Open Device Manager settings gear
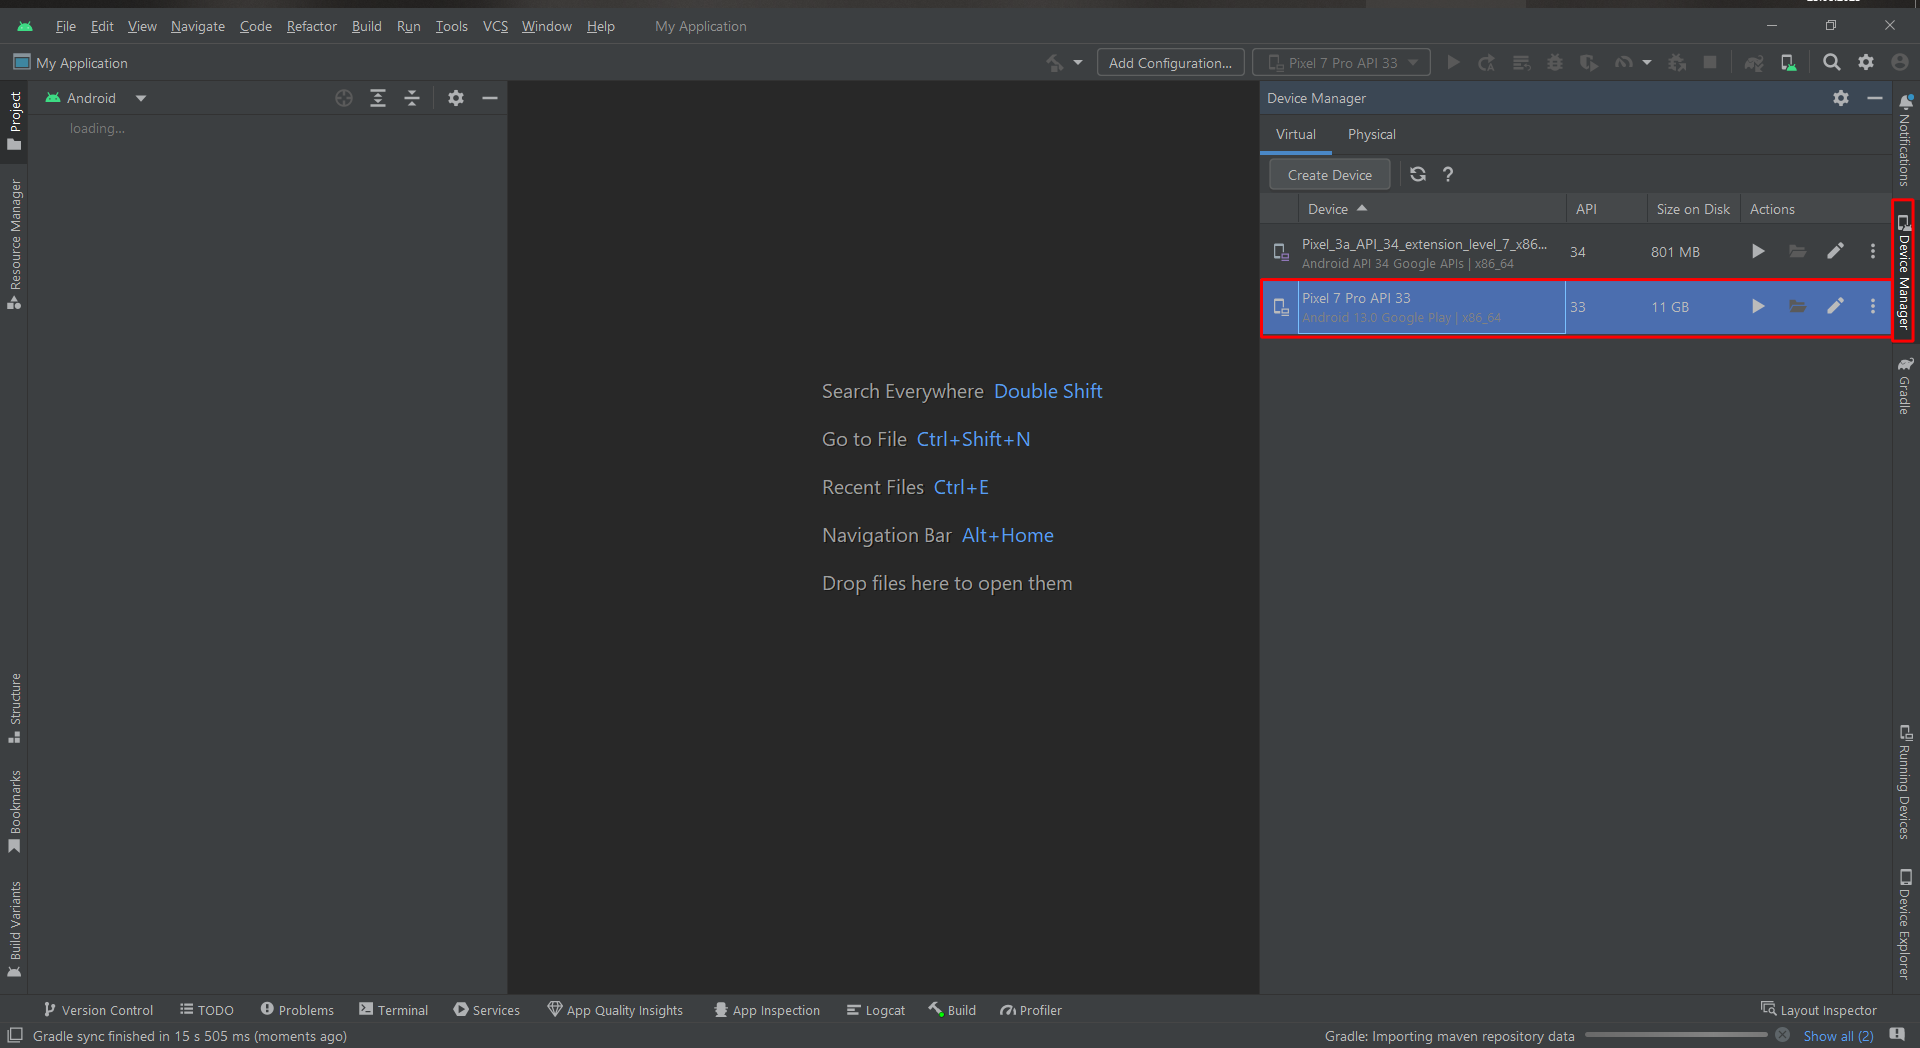Screen dimensions: 1920x1048 tap(1840, 98)
